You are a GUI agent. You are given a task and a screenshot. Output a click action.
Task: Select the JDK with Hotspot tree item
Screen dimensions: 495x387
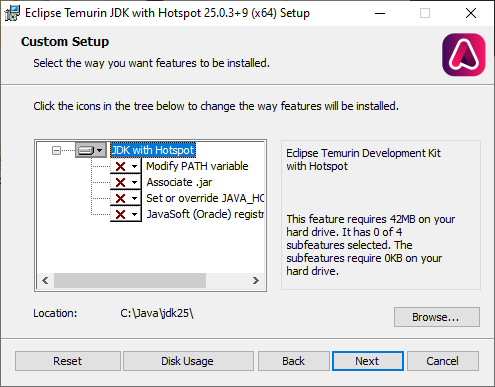(153, 150)
